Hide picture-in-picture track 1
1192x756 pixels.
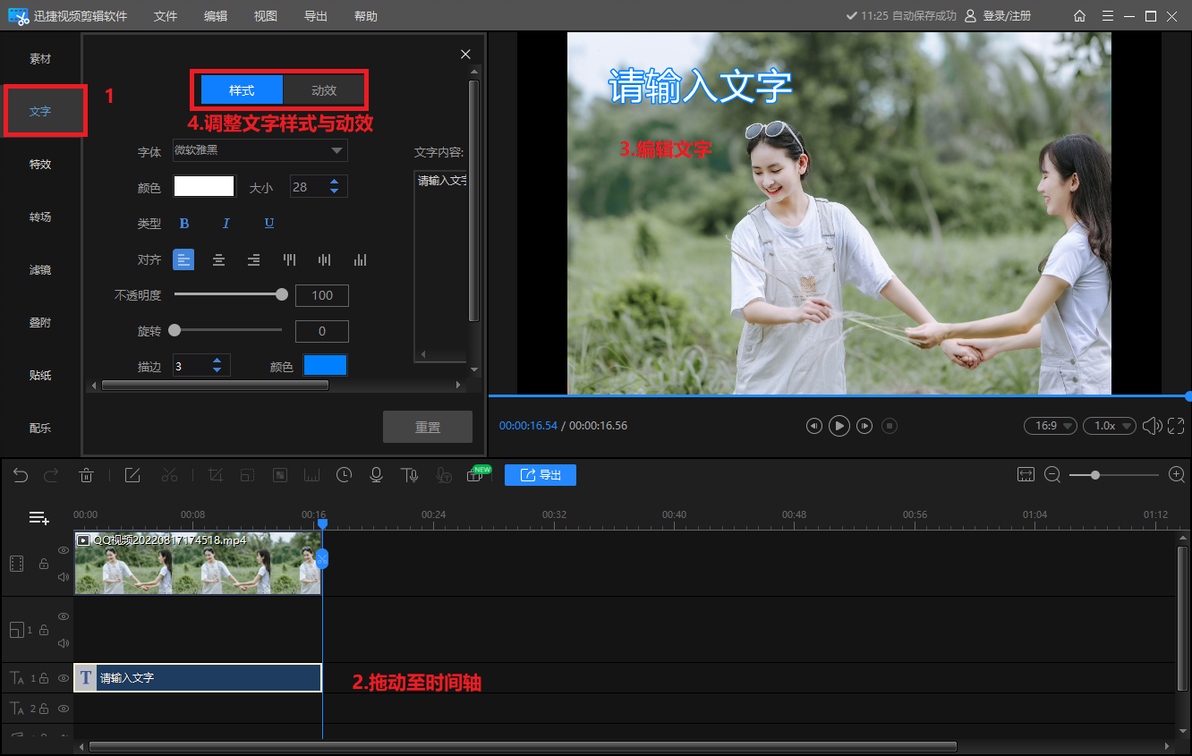point(63,616)
